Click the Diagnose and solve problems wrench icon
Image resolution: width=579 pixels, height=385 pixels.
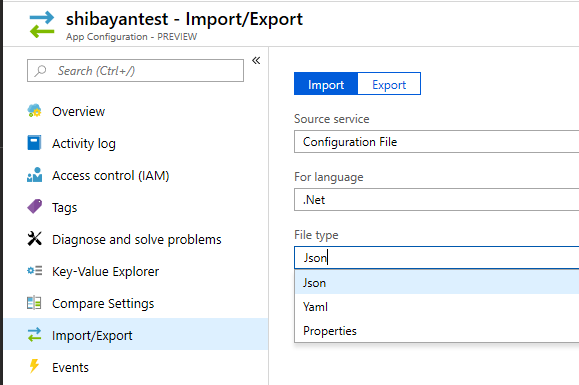(x=34, y=239)
